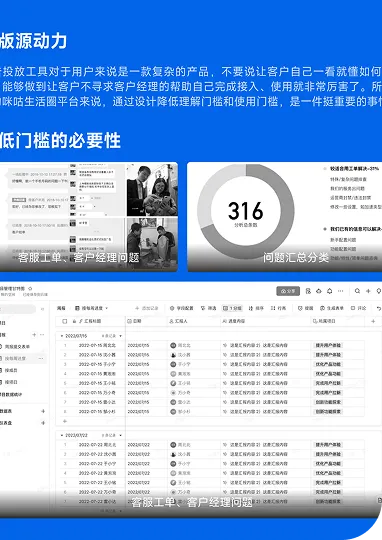The width and height of the screenshot is (382, 540).
Task: Click the 316 donut chart center
Action: (246, 211)
